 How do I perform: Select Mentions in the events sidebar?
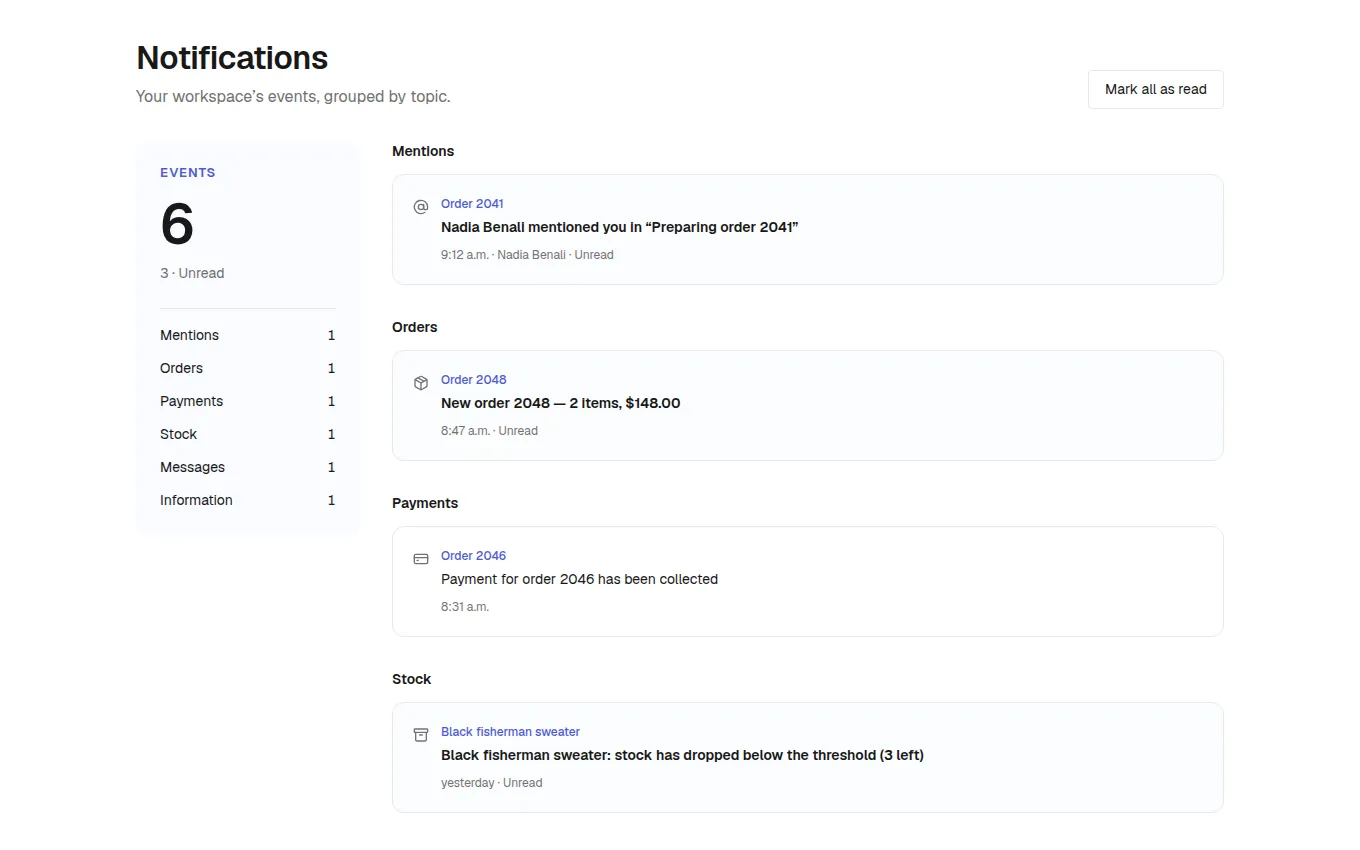247,335
